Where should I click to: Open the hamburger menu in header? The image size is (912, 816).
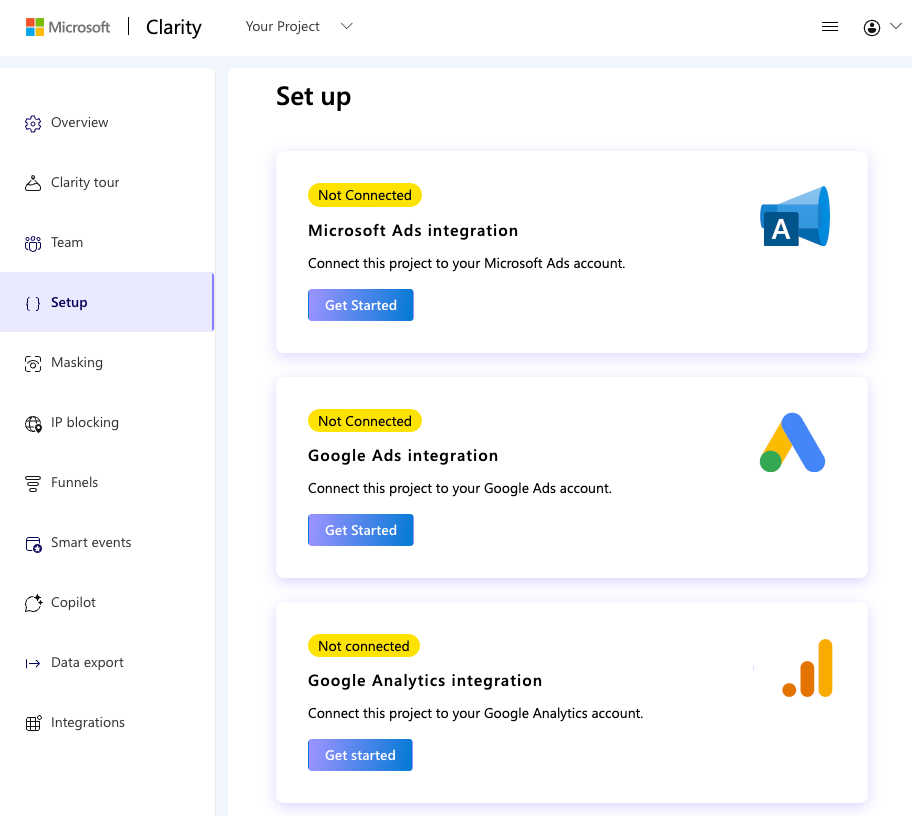point(829,27)
